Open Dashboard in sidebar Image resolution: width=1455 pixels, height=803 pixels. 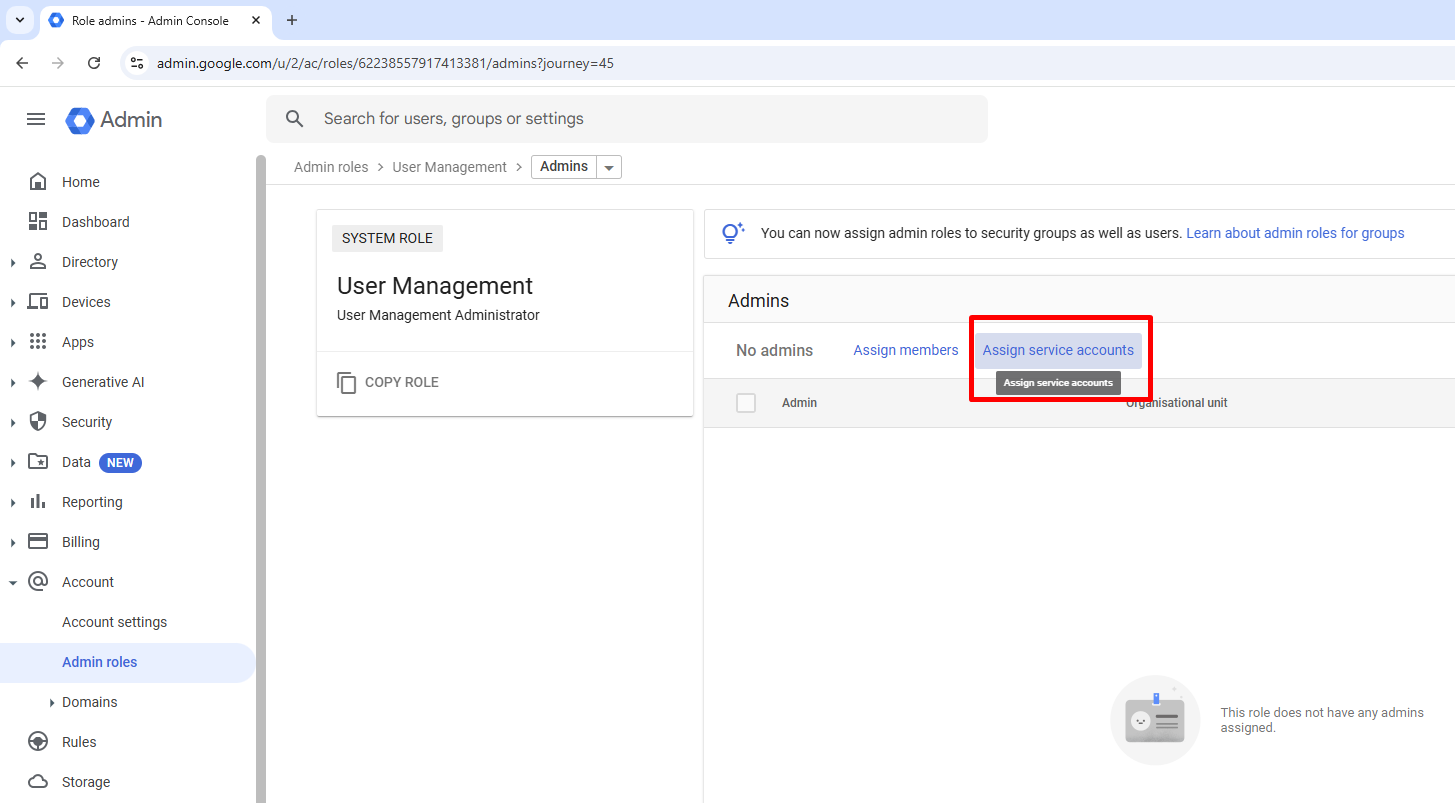coord(95,222)
